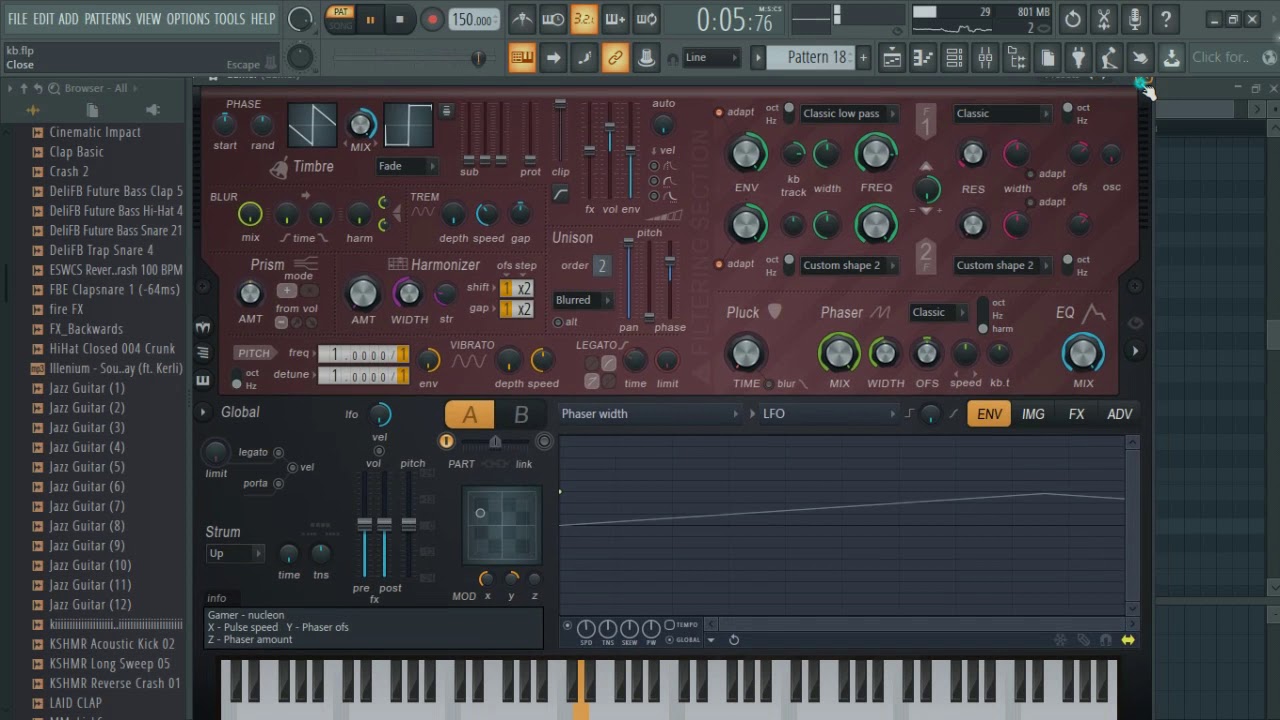
Task: Toggle TEMPO checkbox in envelope editor
Action: point(669,625)
